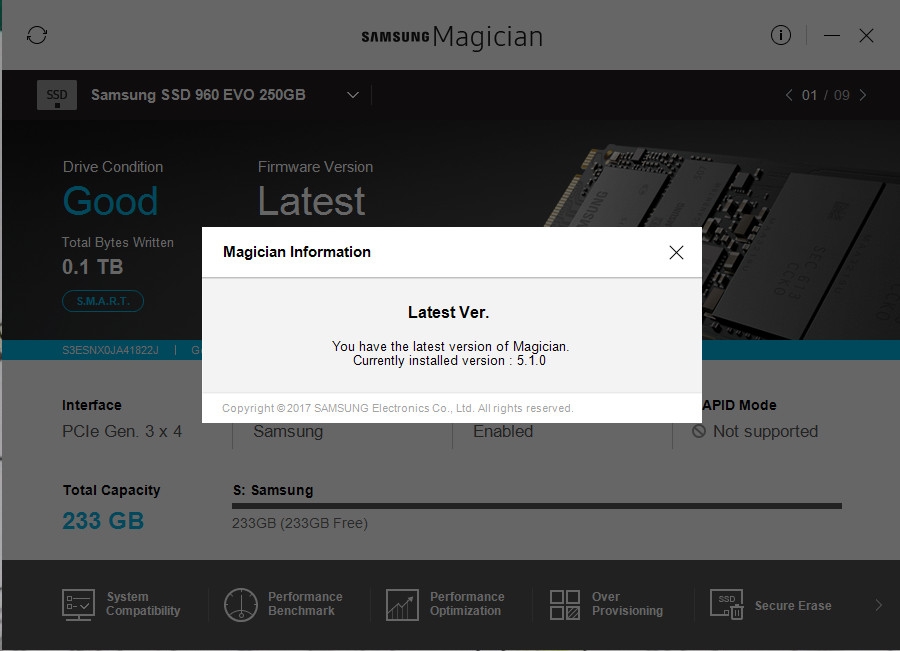Click the 233 GB total capacity value

103,521
